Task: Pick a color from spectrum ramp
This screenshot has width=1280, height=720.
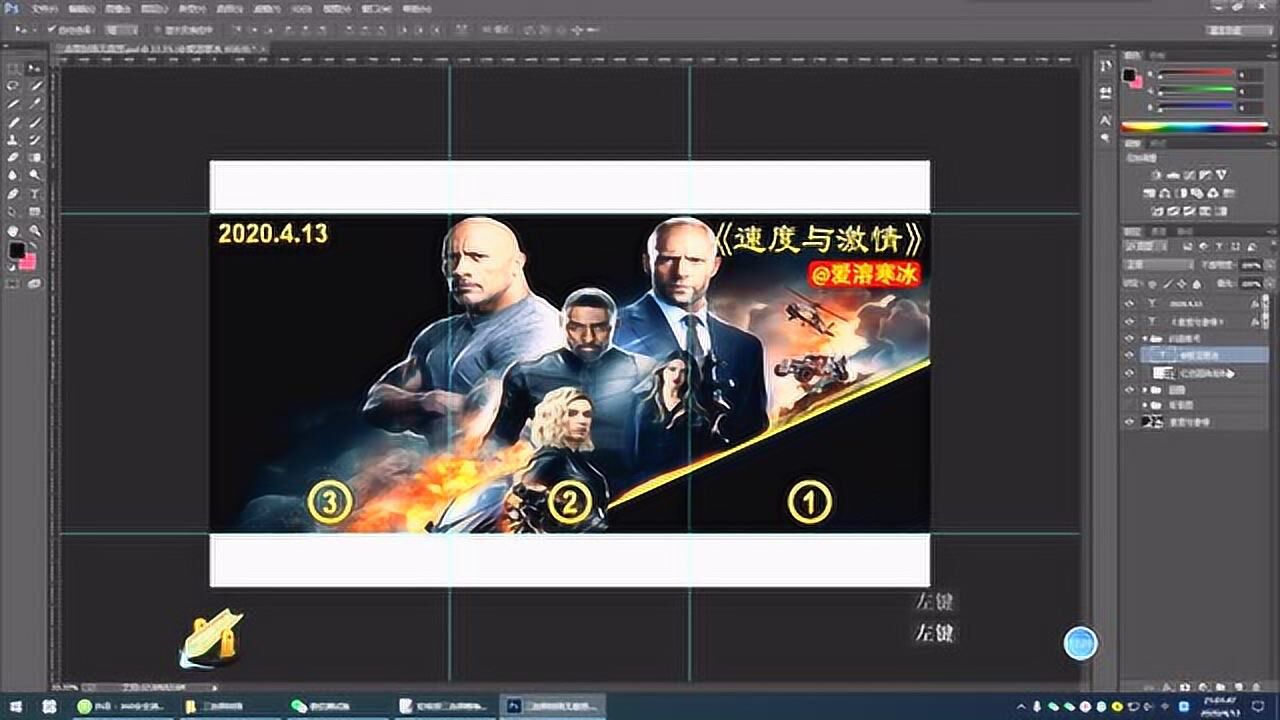Action: (x=1195, y=127)
